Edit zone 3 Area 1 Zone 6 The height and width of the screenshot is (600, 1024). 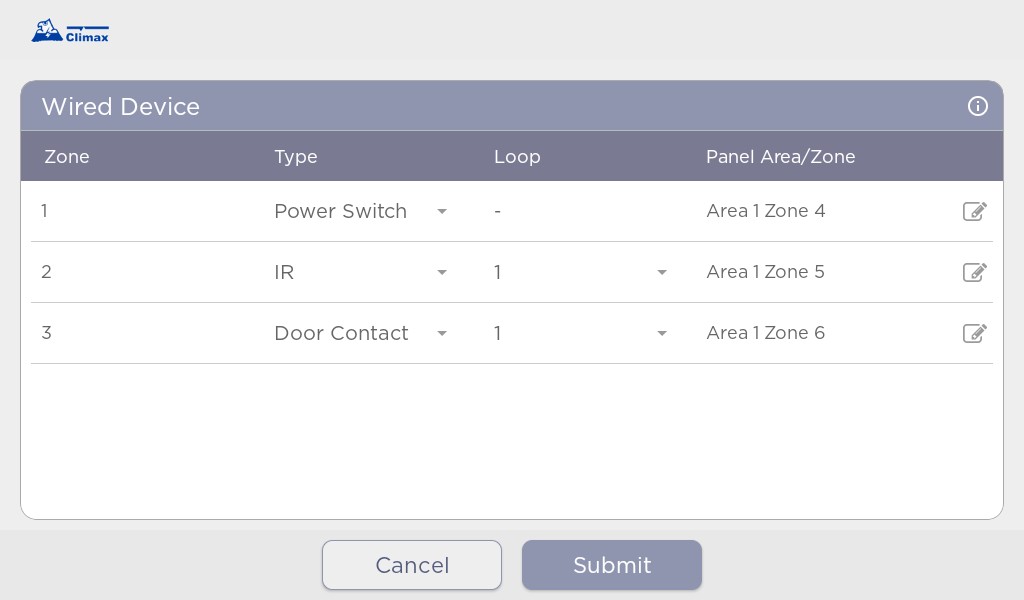coord(974,333)
